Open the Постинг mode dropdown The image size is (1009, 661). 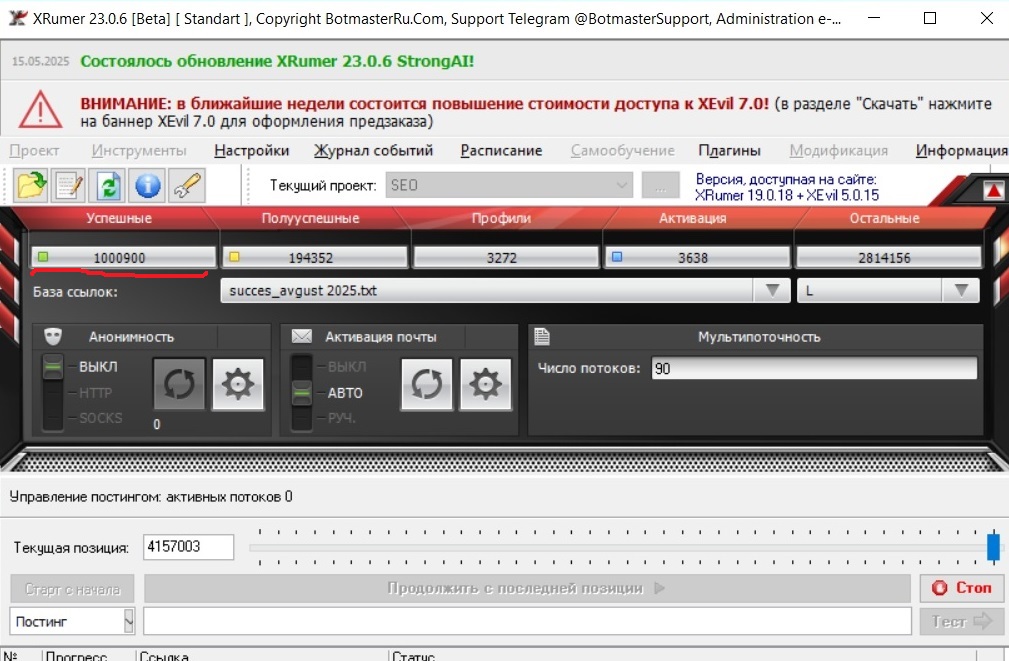[x=72, y=622]
